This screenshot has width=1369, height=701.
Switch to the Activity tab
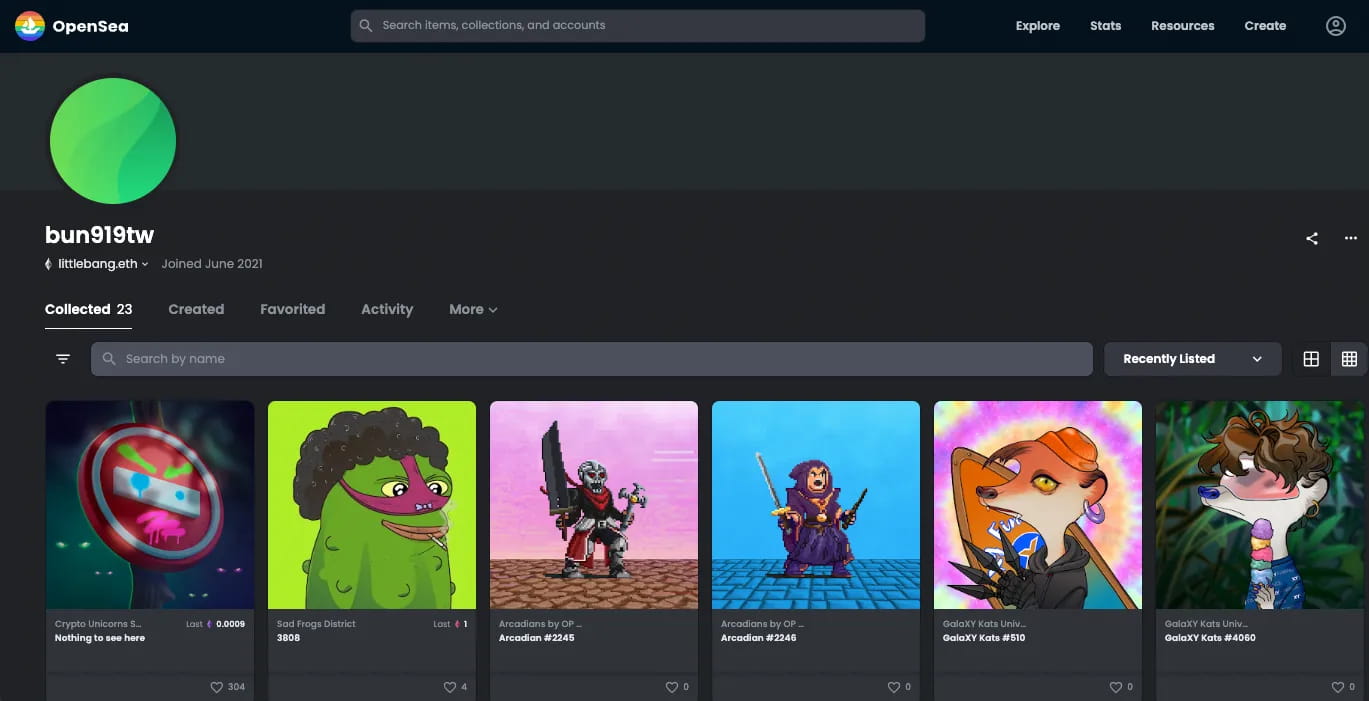click(x=387, y=310)
